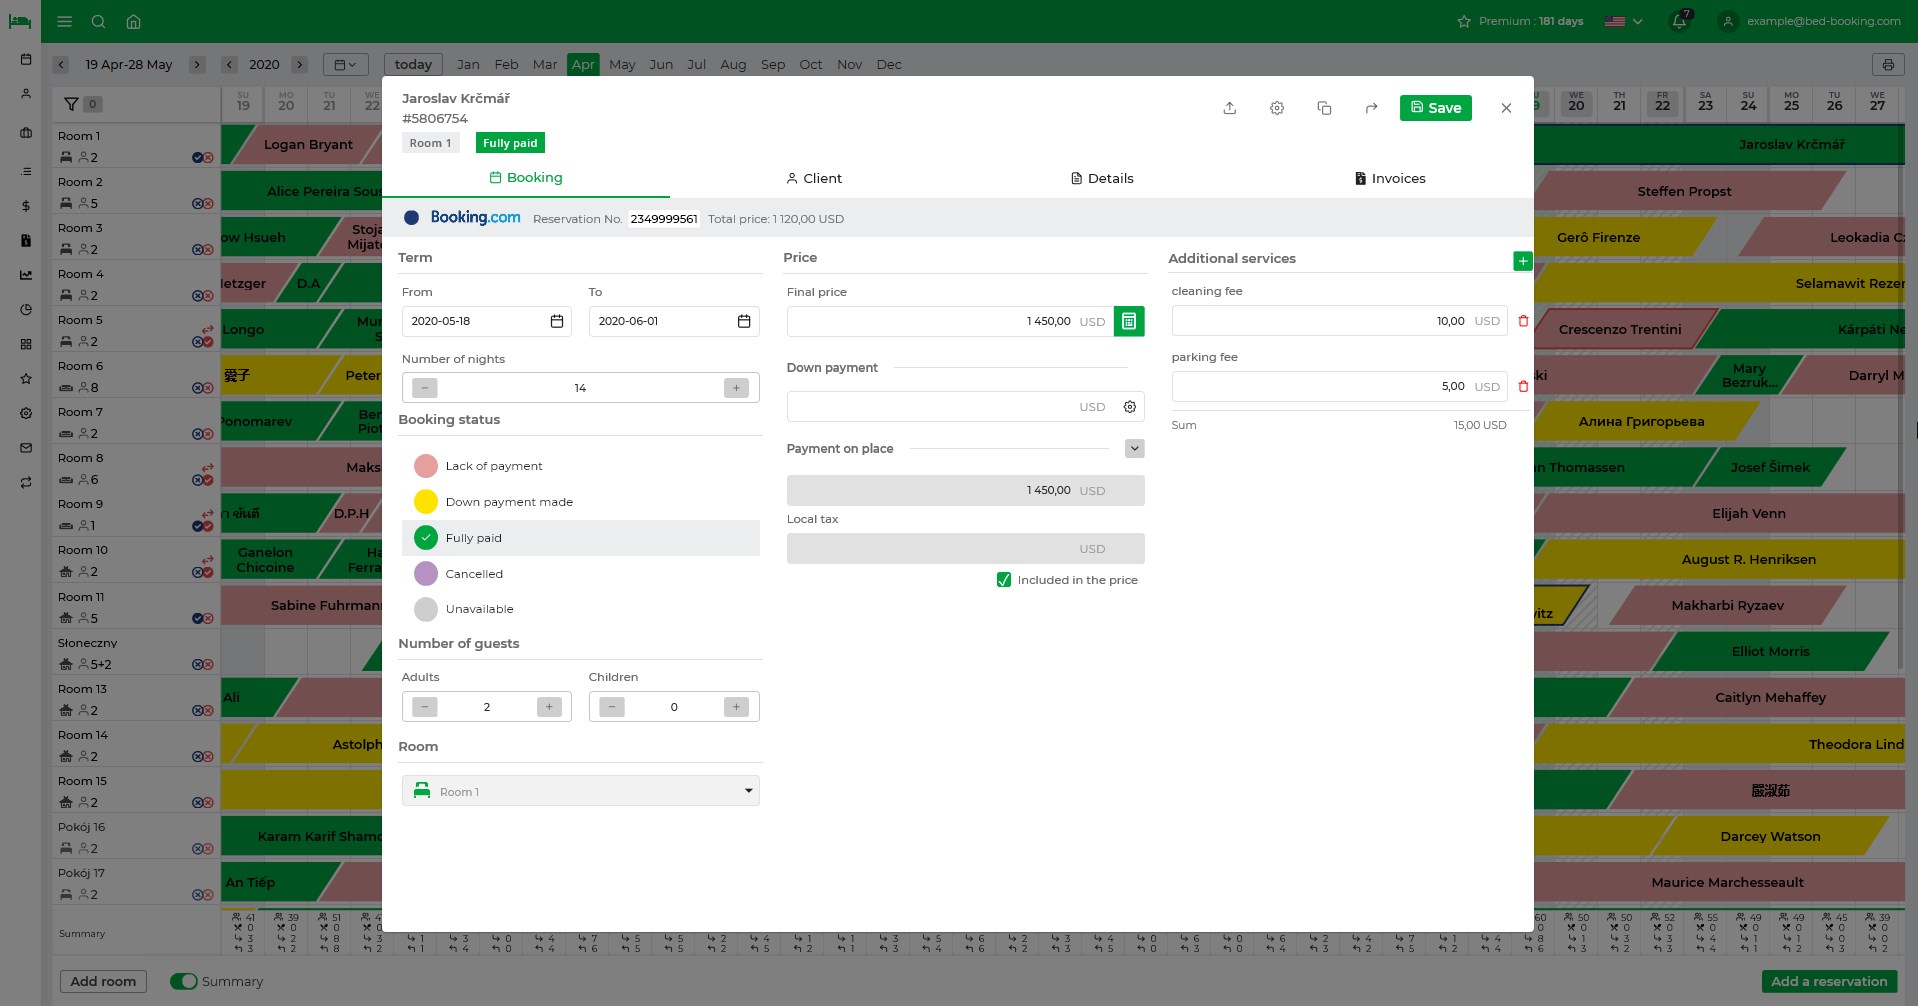Image resolution: width=1918 pixels, height=1006 pixels.
Task: Go to home icon in top bar
Action: point(133,21)
